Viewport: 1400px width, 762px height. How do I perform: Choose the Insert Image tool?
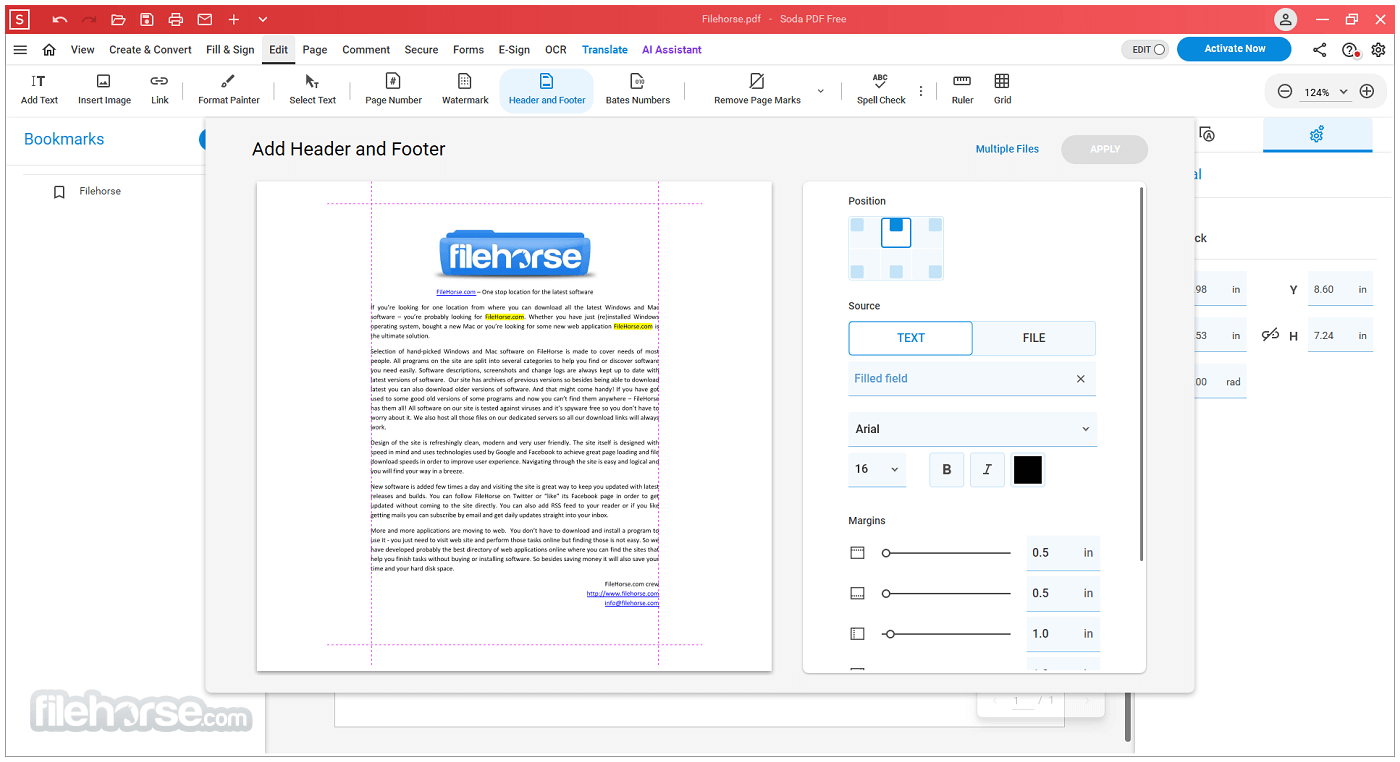[x=104, y=89]
